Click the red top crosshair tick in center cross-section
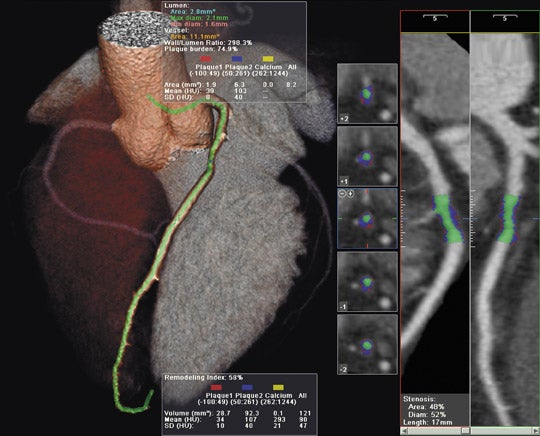540x436 pixels. click(x=367, y=191)
